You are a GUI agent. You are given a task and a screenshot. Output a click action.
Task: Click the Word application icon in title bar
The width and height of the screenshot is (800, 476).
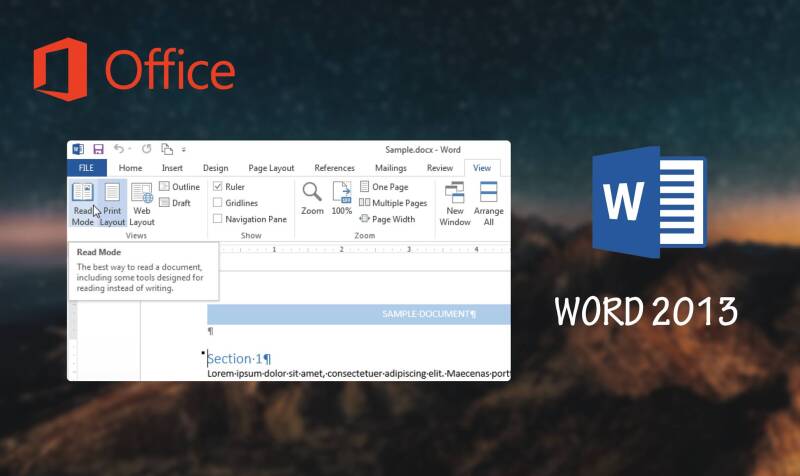78,149
